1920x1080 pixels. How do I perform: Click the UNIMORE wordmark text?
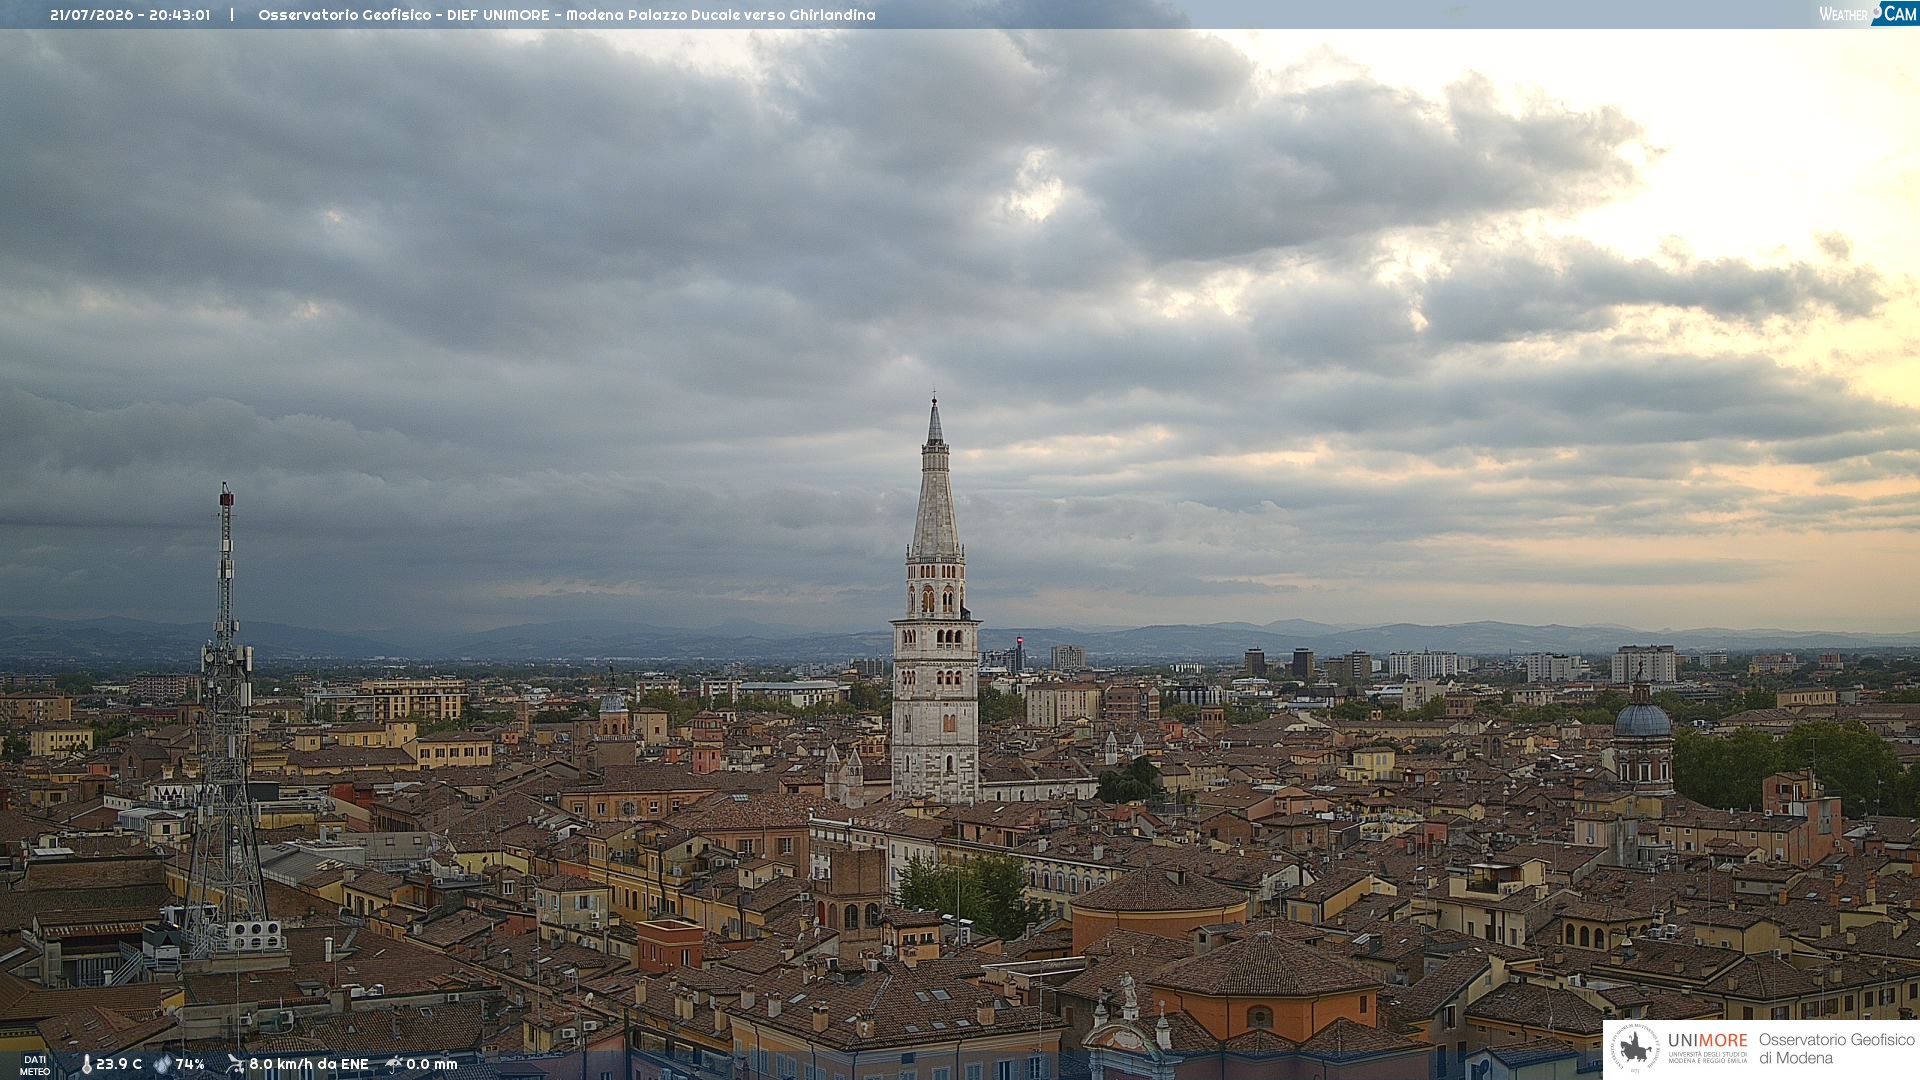(1708, 1041)
